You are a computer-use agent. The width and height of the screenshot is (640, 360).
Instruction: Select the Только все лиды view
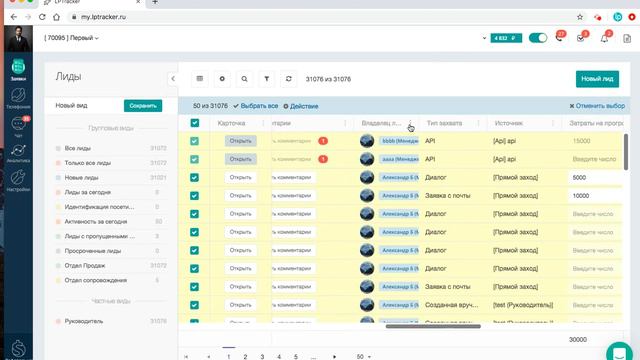(x=87, y=163)
